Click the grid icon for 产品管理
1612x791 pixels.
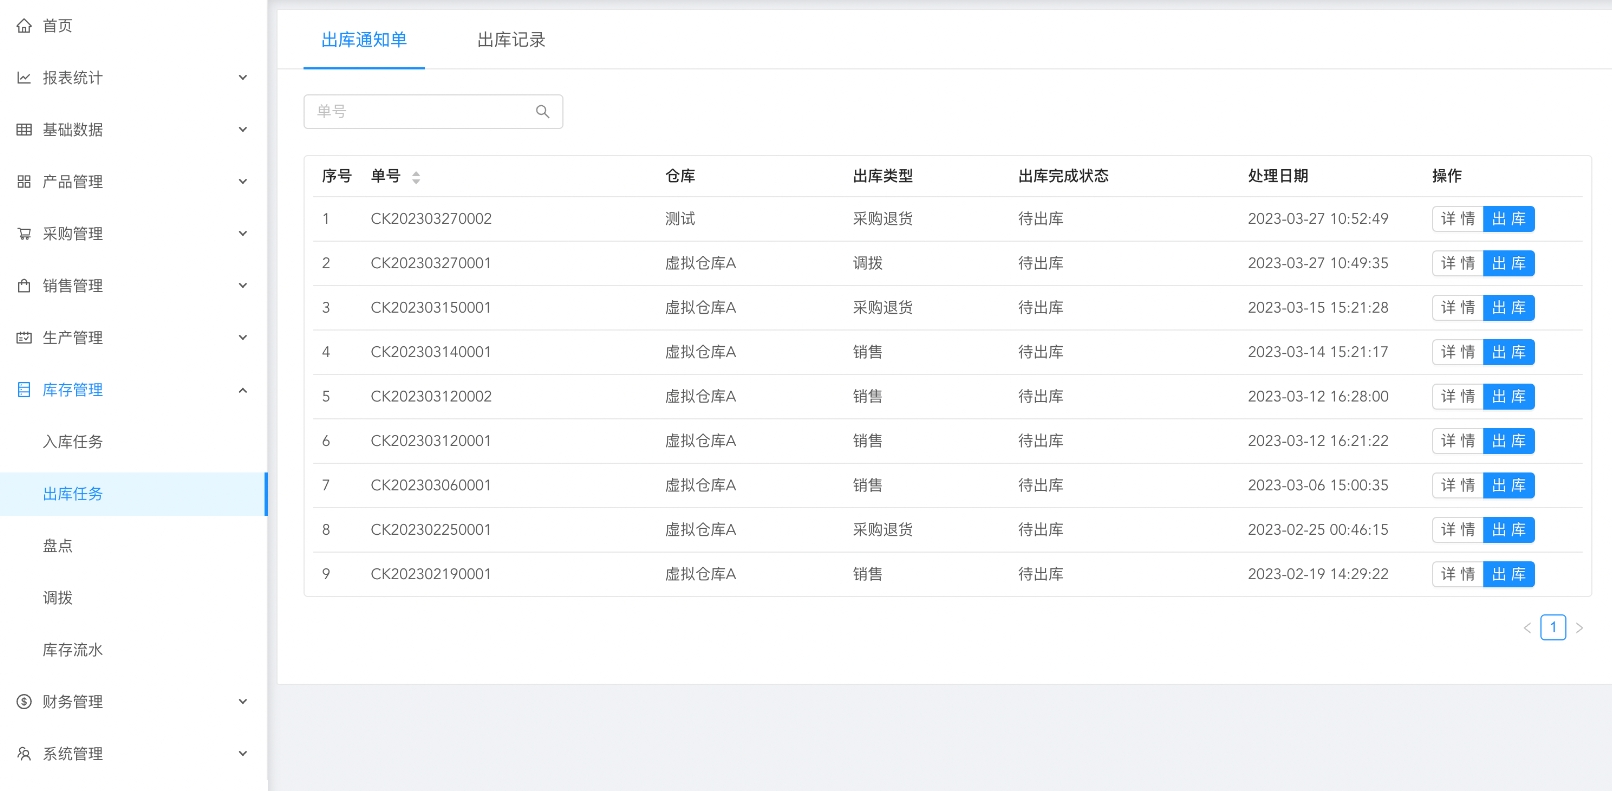point(24,182)
